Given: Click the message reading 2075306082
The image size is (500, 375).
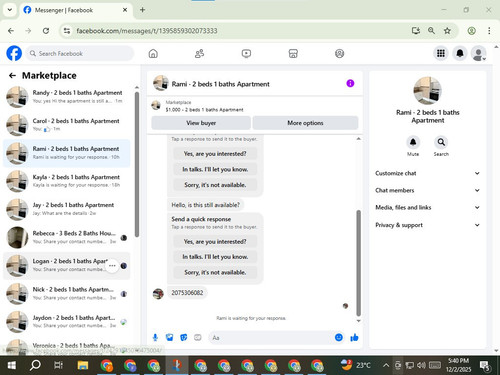Looking at the screenshot, I should tap(187, 293).
